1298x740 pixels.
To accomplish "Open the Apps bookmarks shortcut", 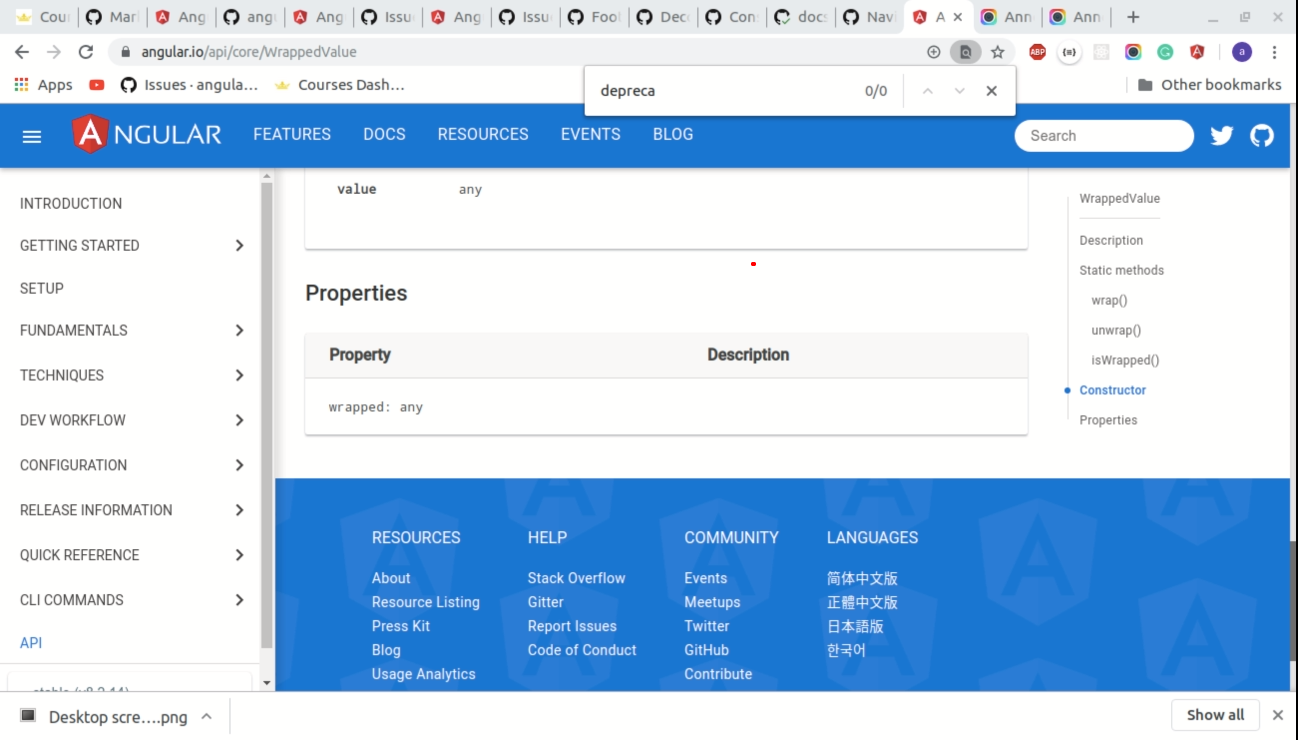I will click(43, 85).
